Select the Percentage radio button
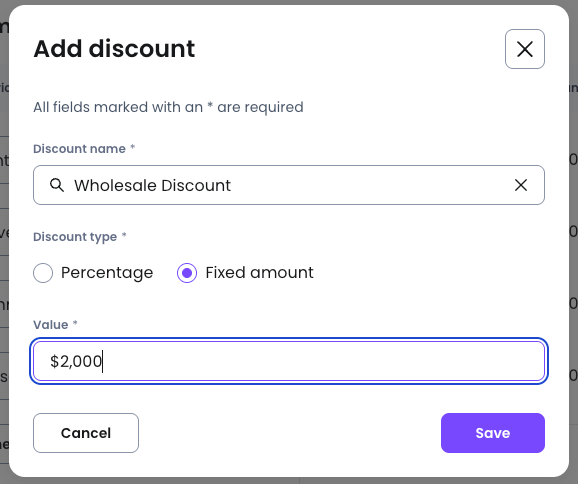Image resolution: width=578 pixels, height=484 pixels. (43, 273)
